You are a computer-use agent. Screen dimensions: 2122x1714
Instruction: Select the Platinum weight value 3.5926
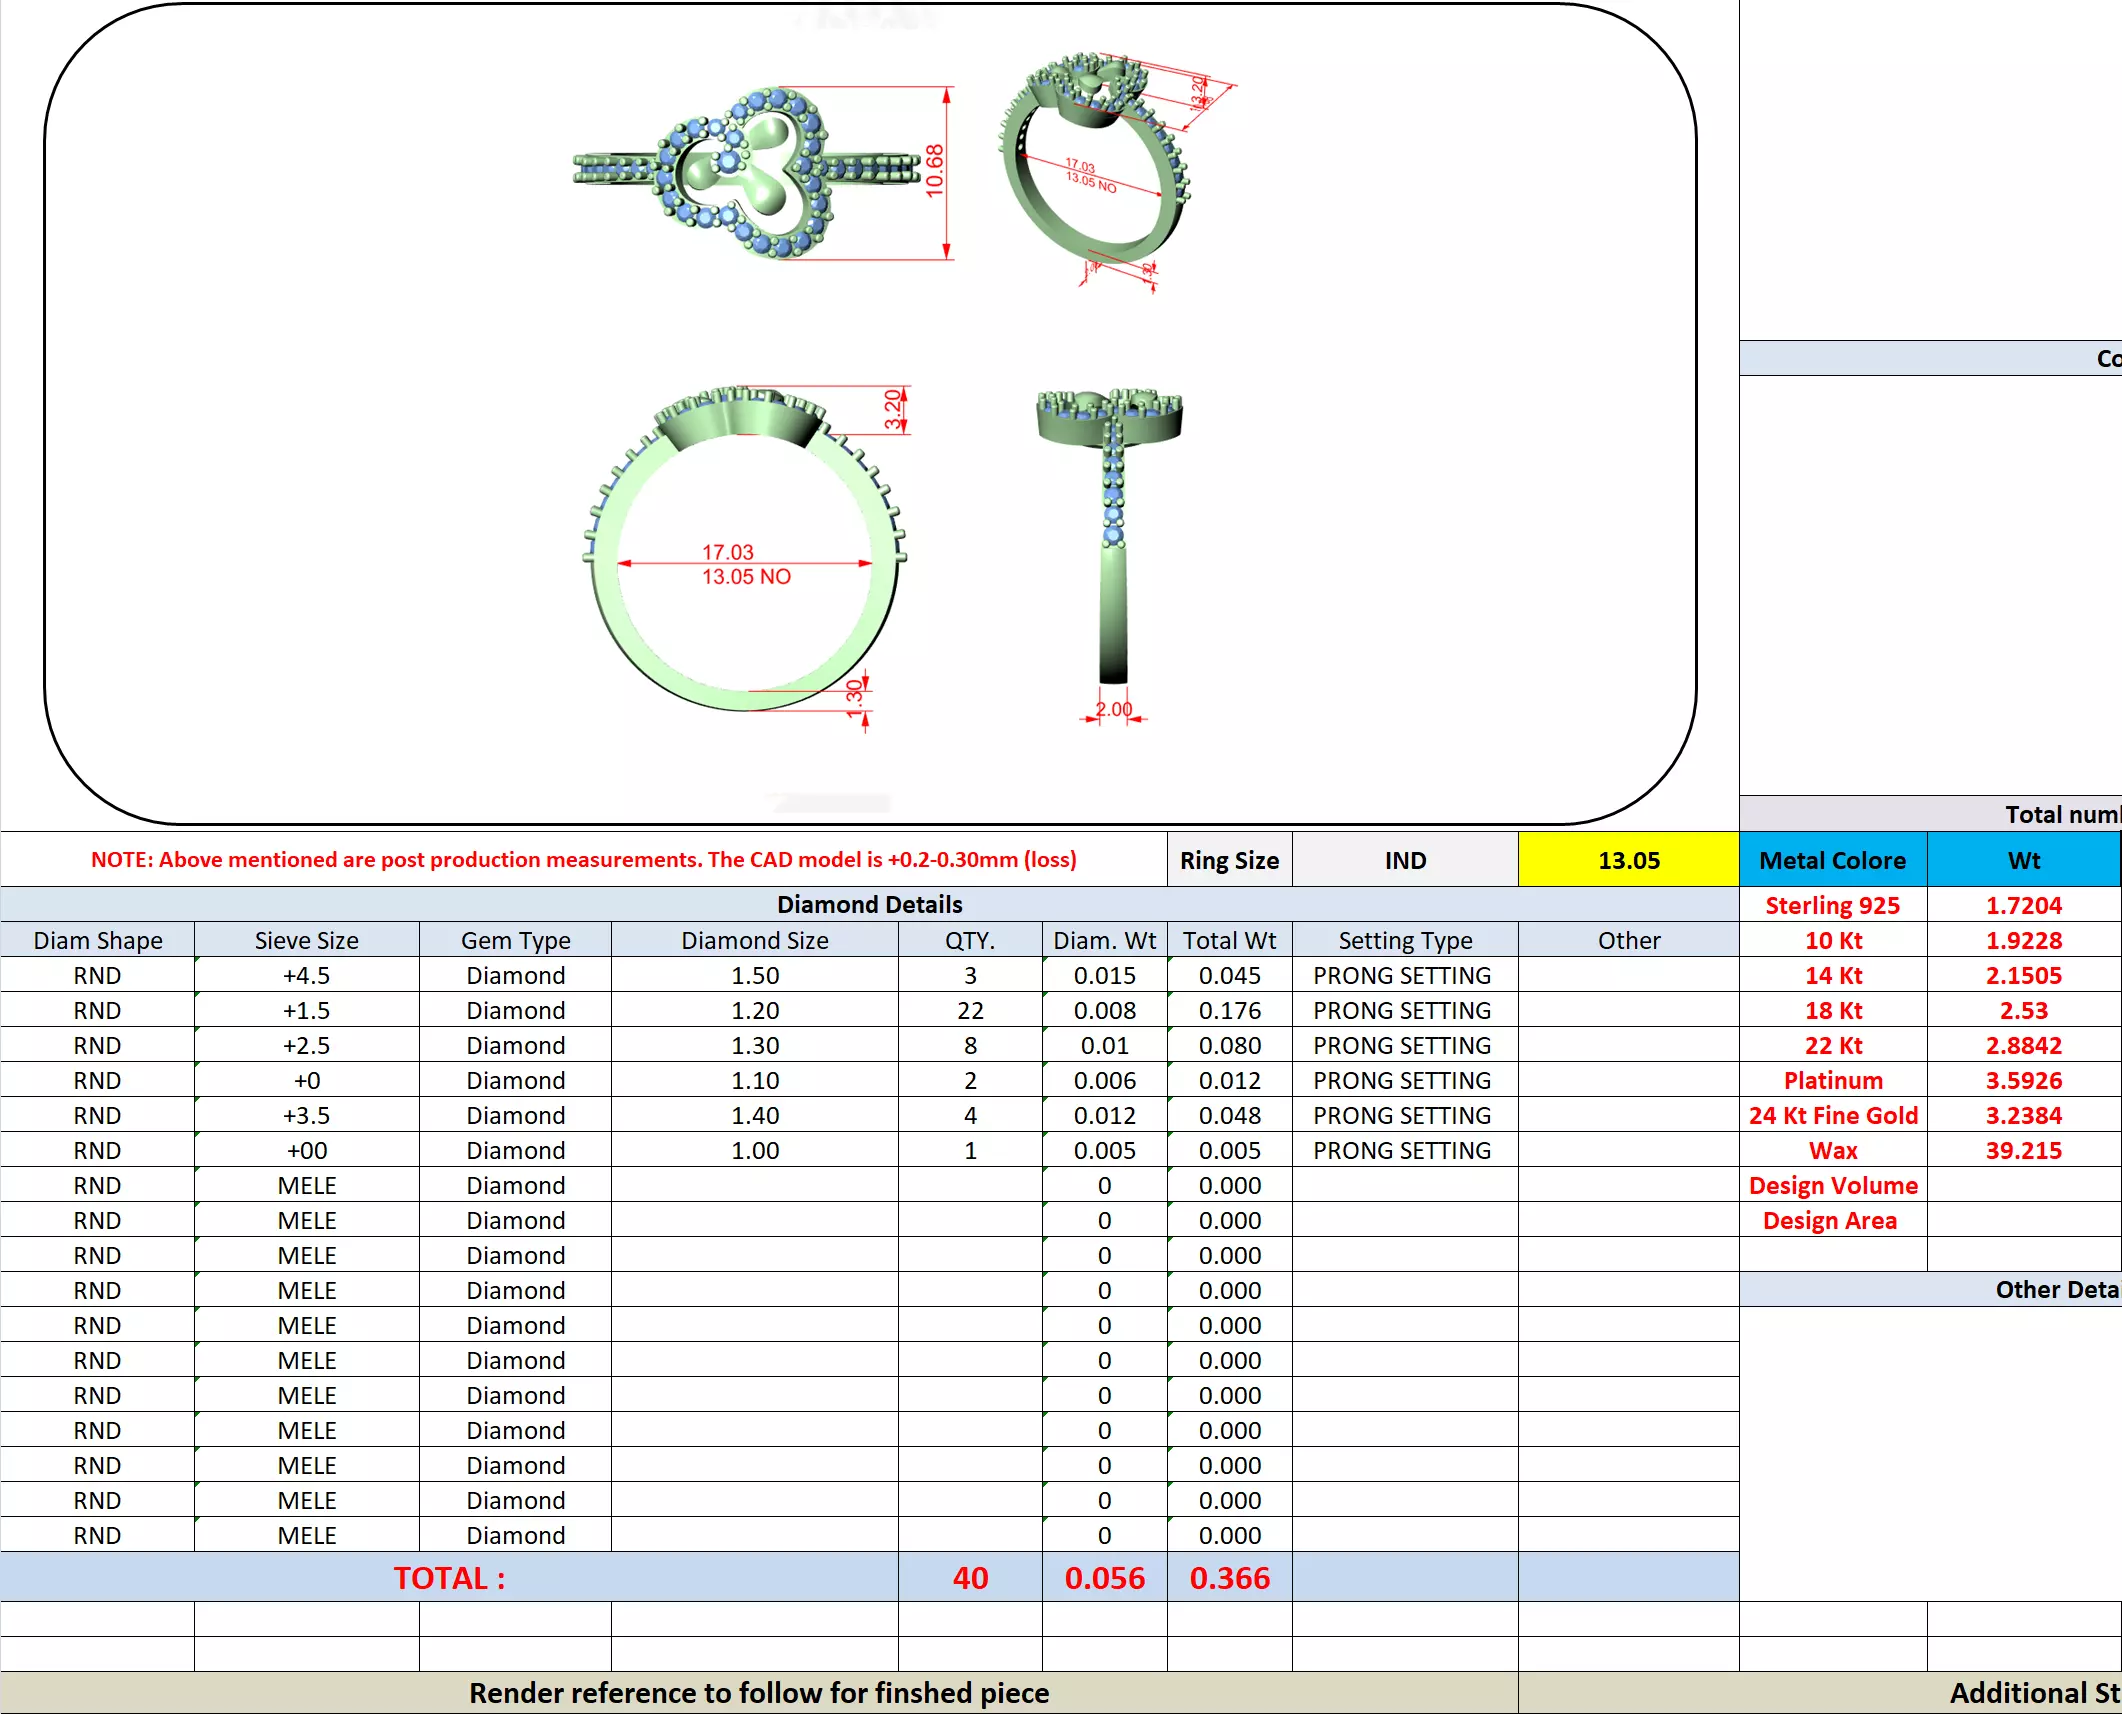pyautogui.click(x=2023, y=1080)
